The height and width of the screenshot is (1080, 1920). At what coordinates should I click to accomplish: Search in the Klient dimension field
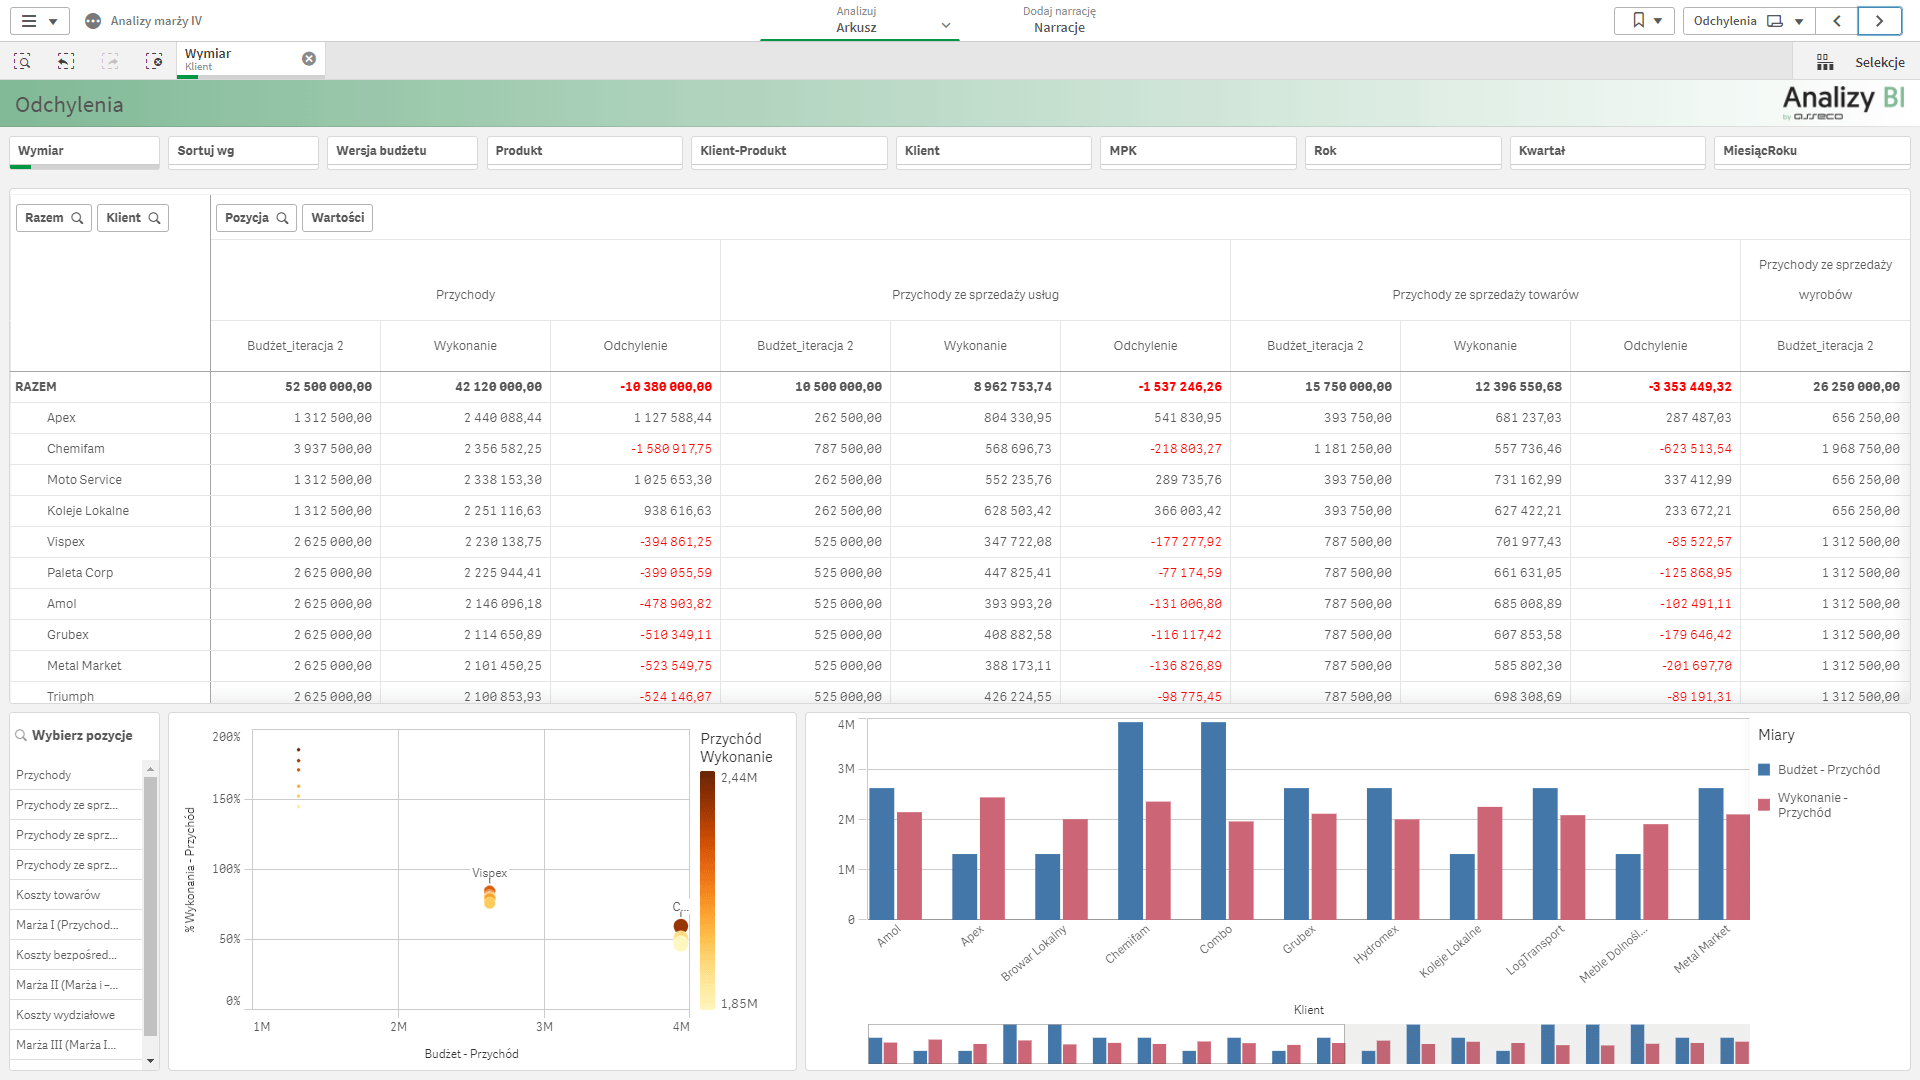tap(154, 218)
